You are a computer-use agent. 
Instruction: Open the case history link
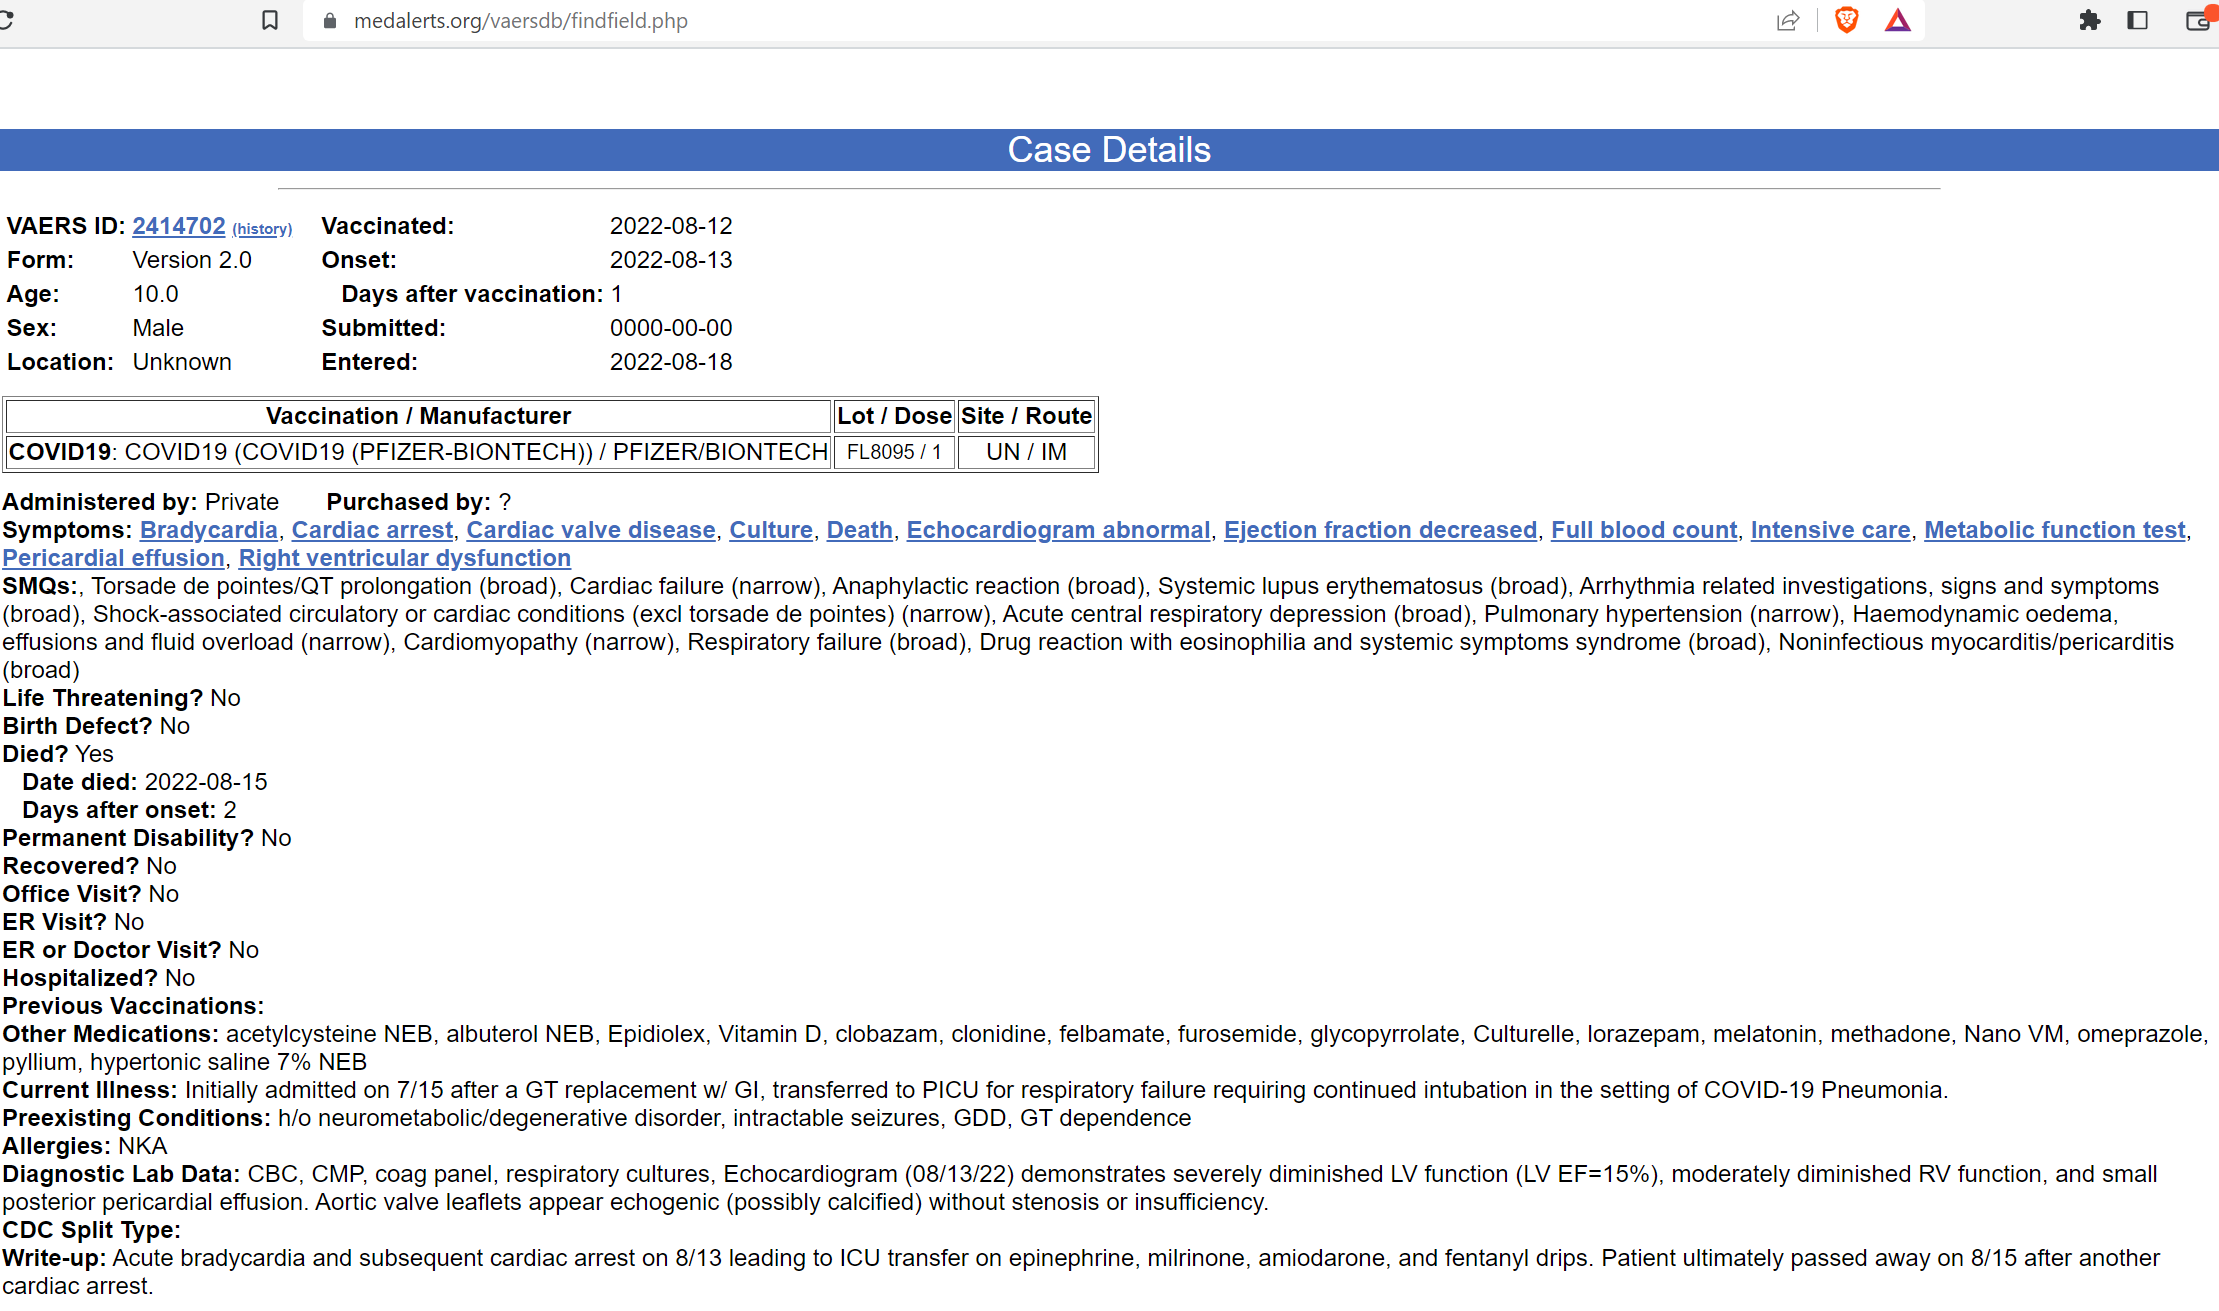(262, 229)
